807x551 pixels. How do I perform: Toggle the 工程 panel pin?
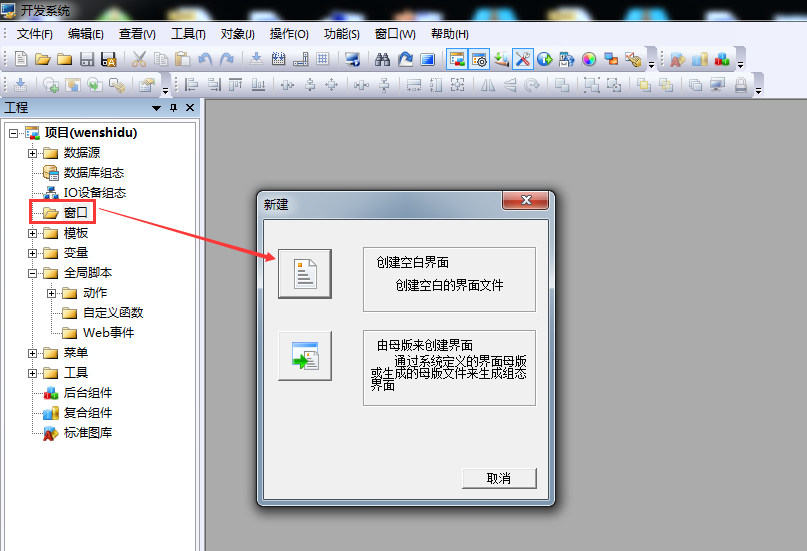[173, 108]
